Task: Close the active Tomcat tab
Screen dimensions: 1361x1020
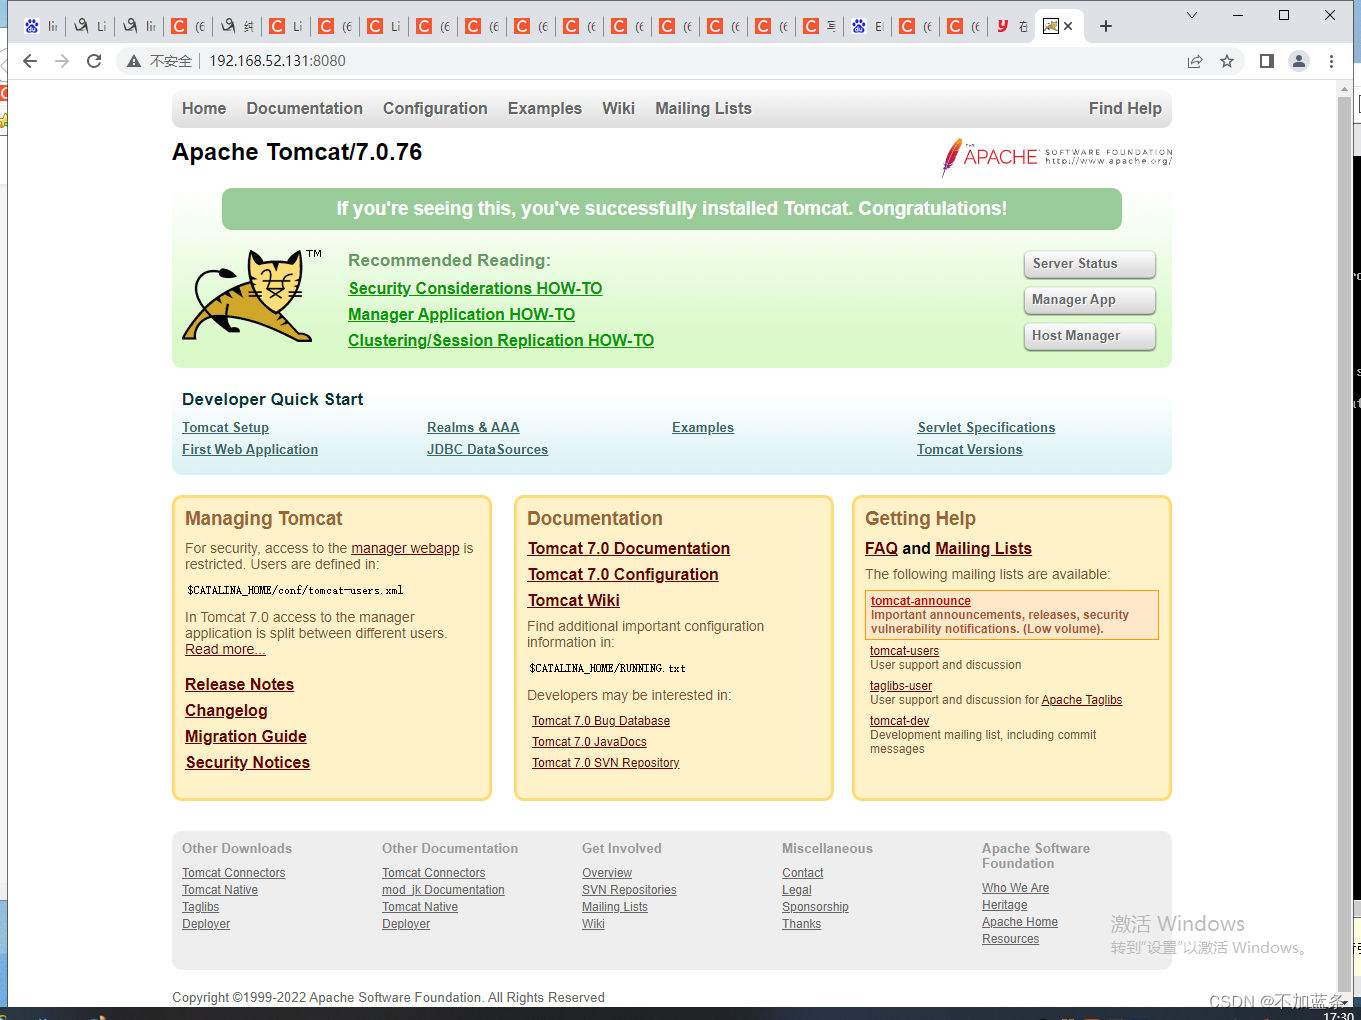Action: (1068, 26)
